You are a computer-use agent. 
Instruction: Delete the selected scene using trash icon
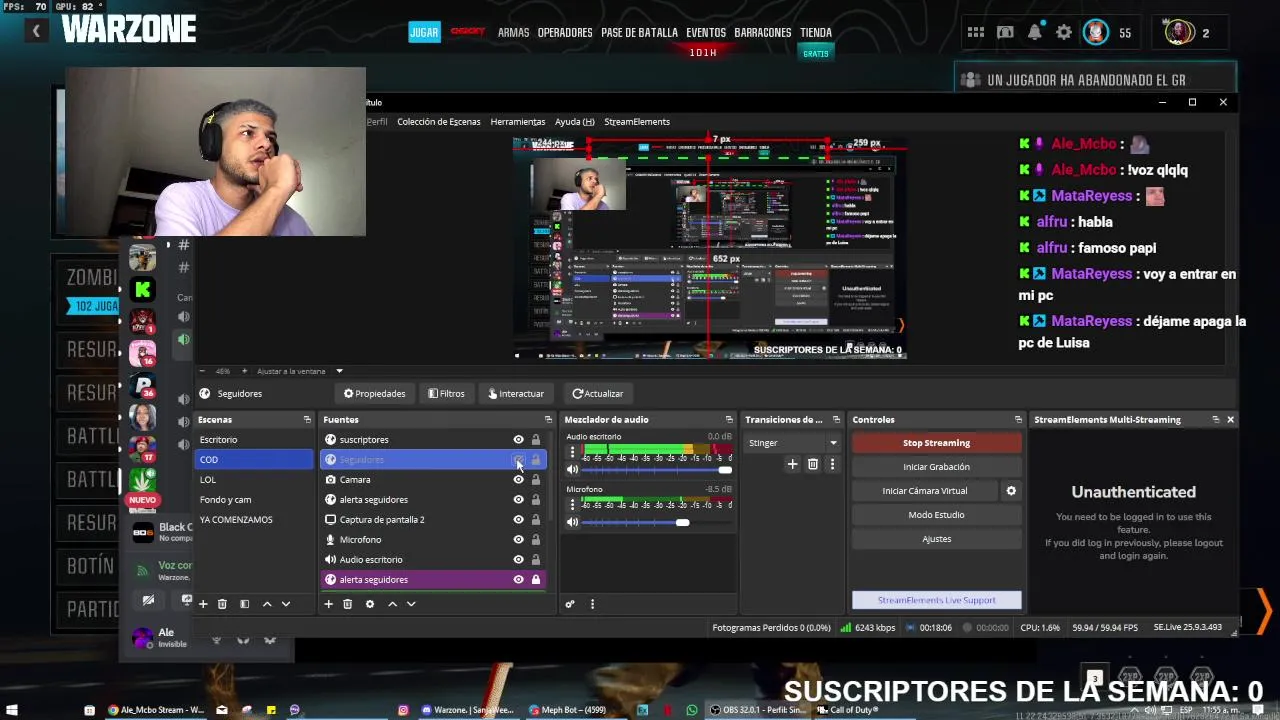[x=222, y=604]
